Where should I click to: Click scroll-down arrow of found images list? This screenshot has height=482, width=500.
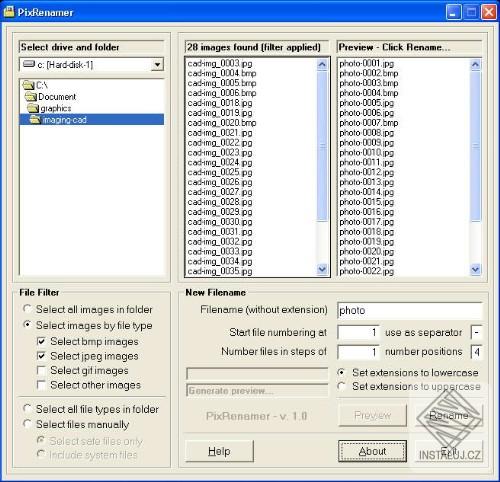click(x=322, y=269)
